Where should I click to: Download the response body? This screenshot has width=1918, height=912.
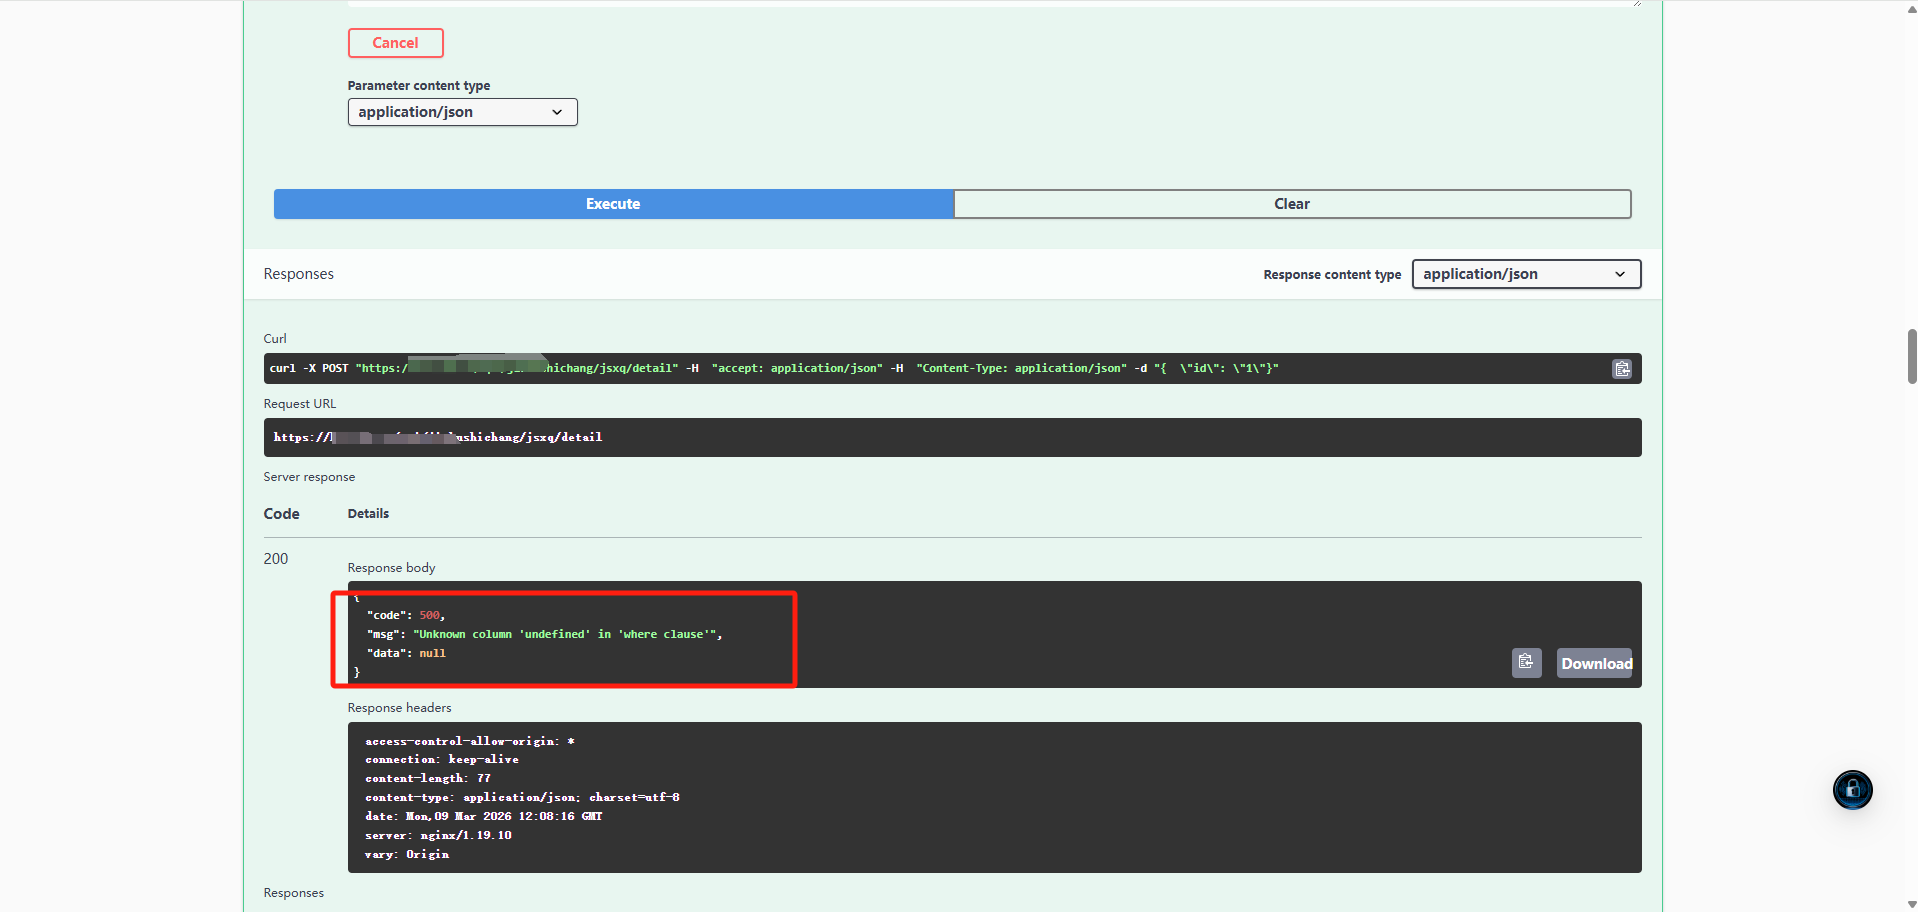[1594, 663]
